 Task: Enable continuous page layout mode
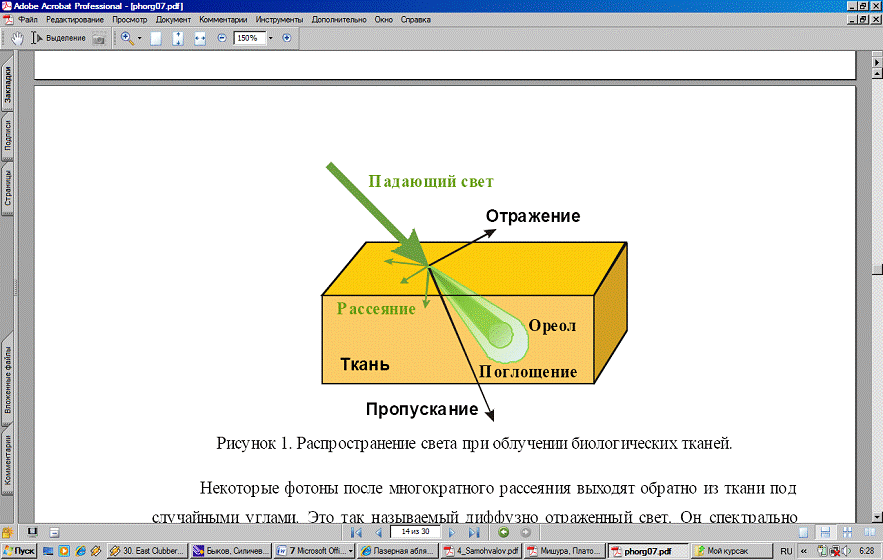coord(825,532)
